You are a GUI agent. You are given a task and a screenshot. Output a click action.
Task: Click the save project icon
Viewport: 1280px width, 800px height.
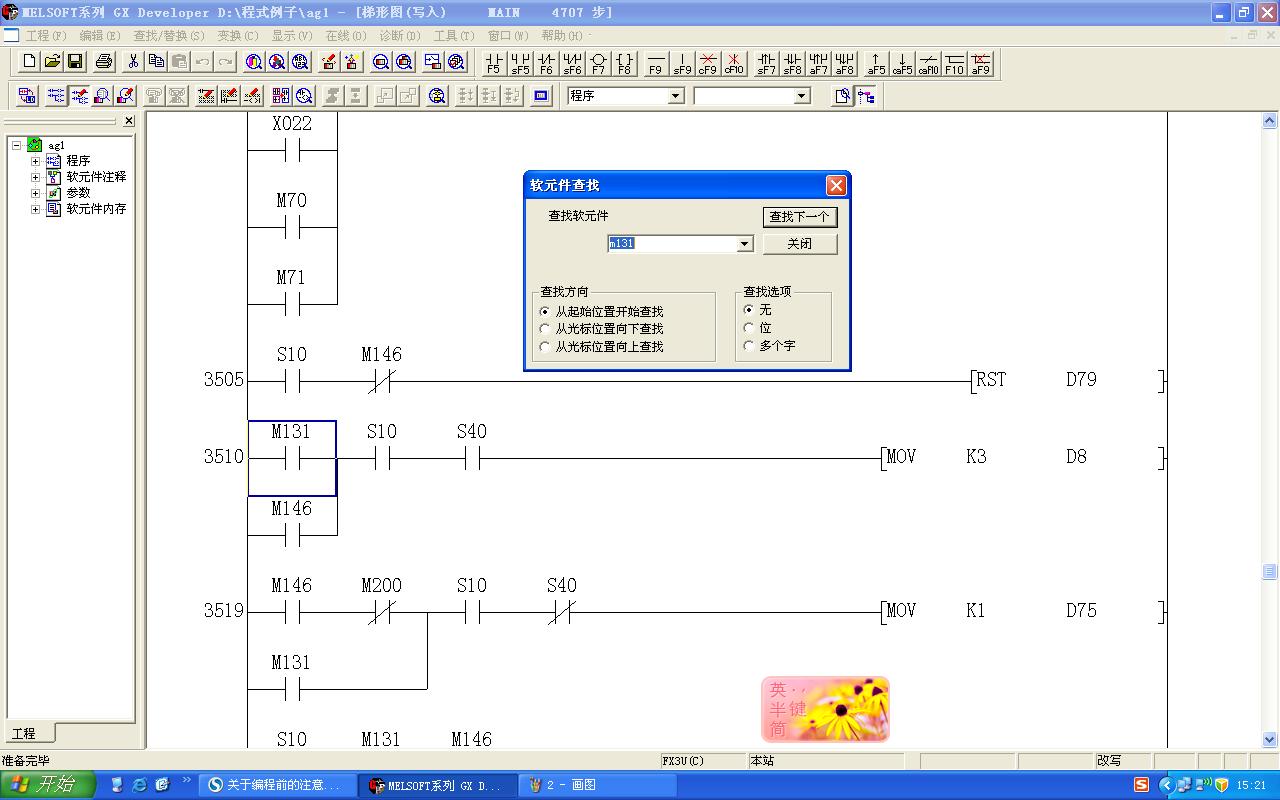75,62
